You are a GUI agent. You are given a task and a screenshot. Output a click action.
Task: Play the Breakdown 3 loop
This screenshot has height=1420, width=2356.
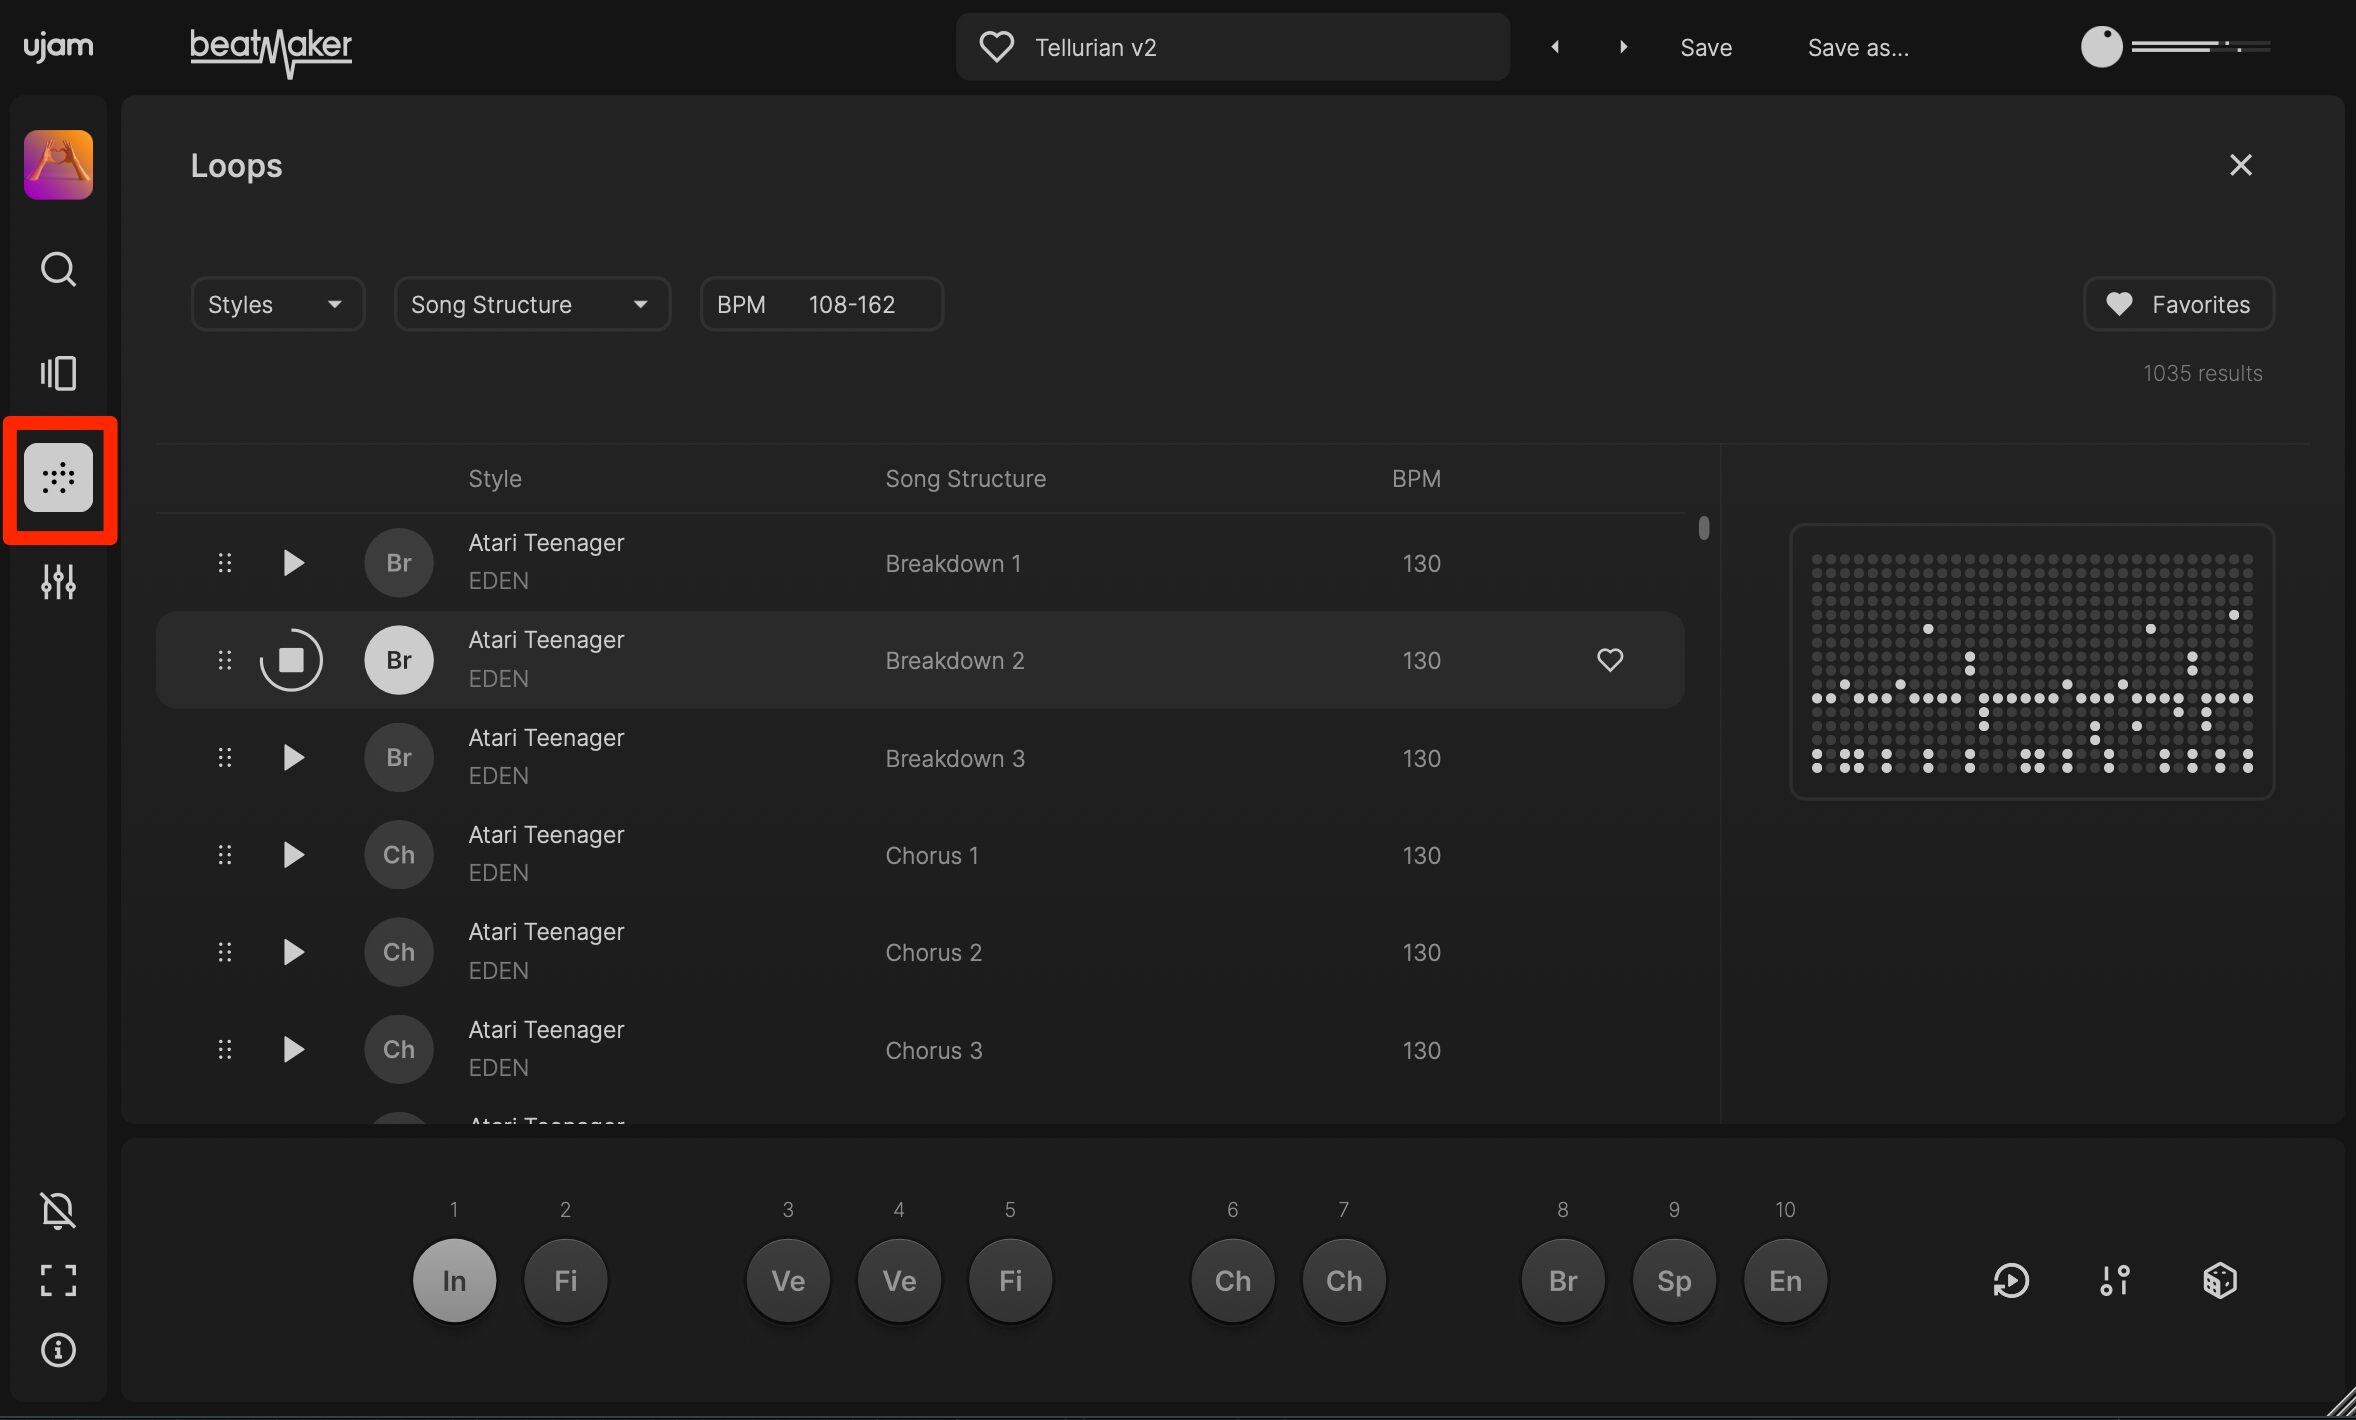click(292, 758)
